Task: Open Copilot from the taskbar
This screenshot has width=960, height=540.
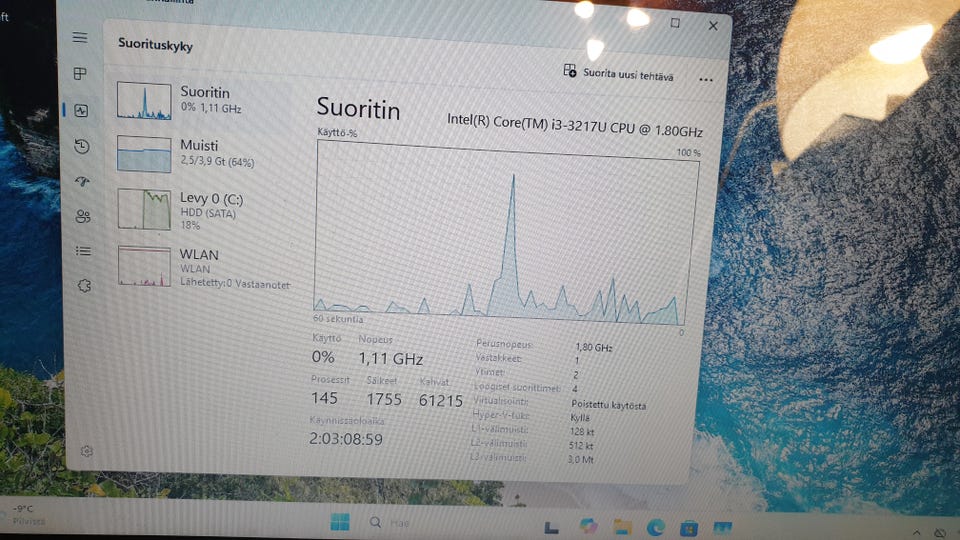Action: [588, 525]
